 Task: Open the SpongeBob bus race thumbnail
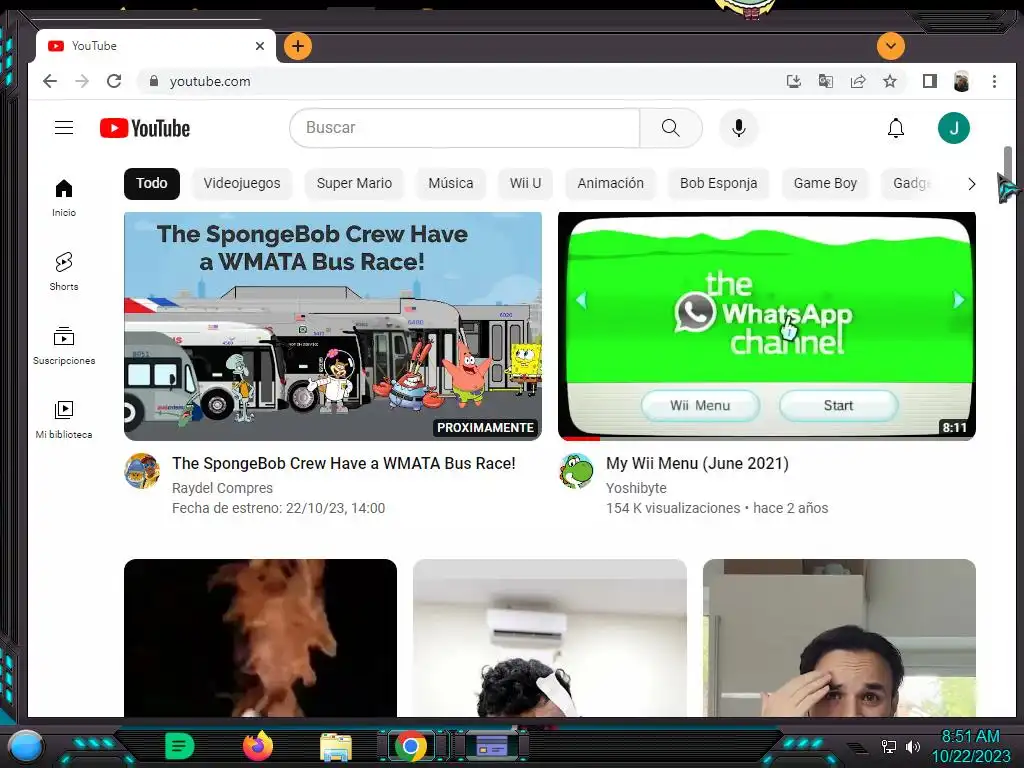pyautogui.click(x=332, y=326)
